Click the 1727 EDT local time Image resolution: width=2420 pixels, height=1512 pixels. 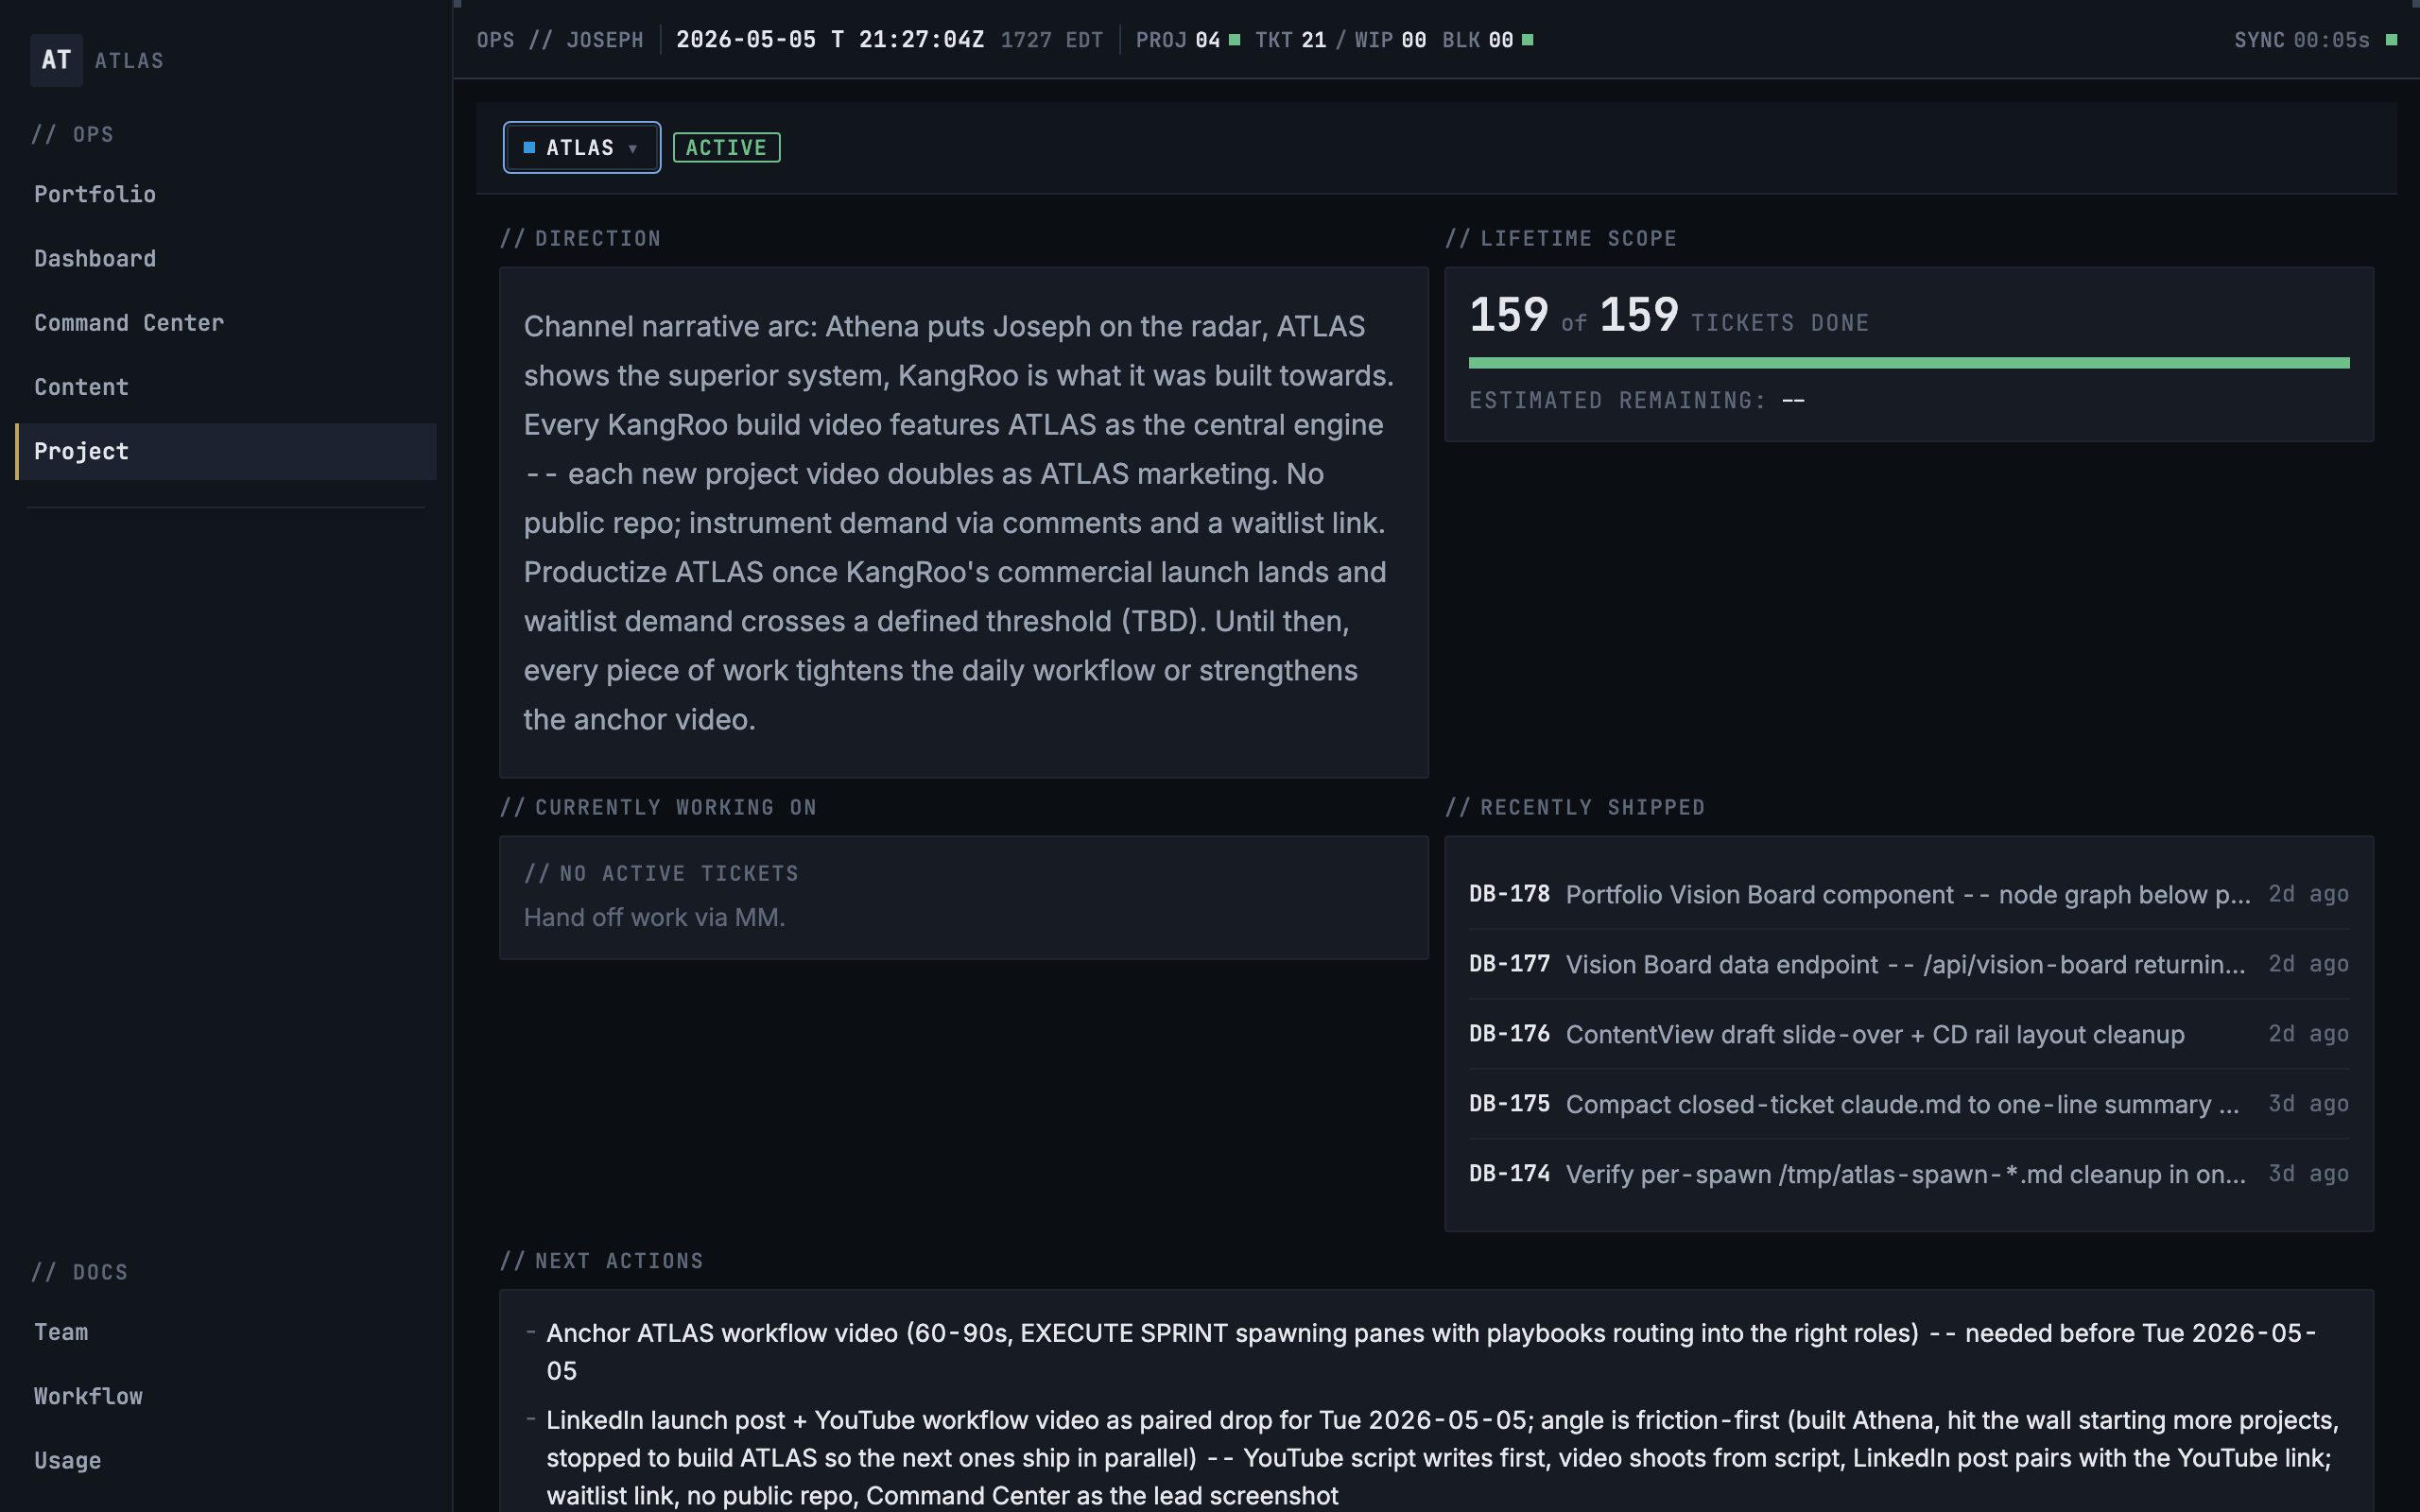click(x=1051, y=40)
